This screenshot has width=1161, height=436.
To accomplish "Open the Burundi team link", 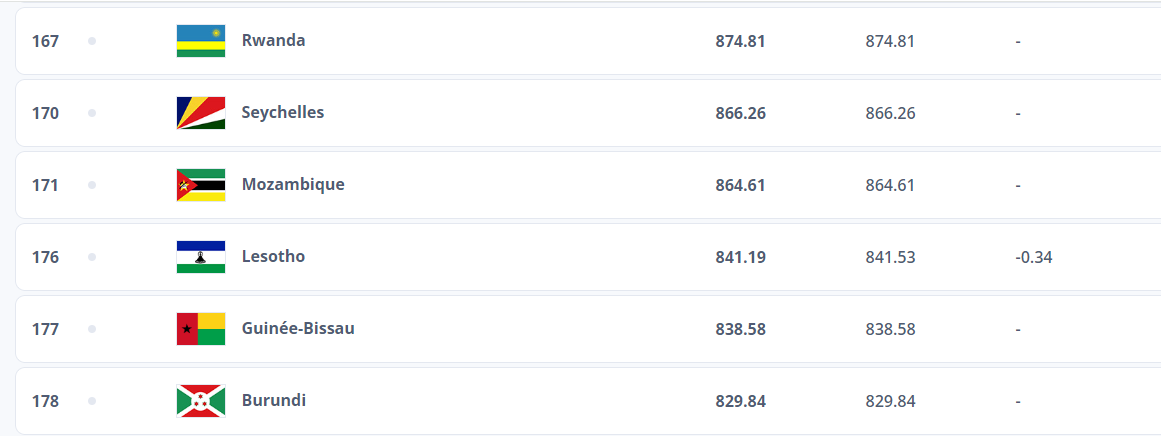I will click(x=273, y=401).
